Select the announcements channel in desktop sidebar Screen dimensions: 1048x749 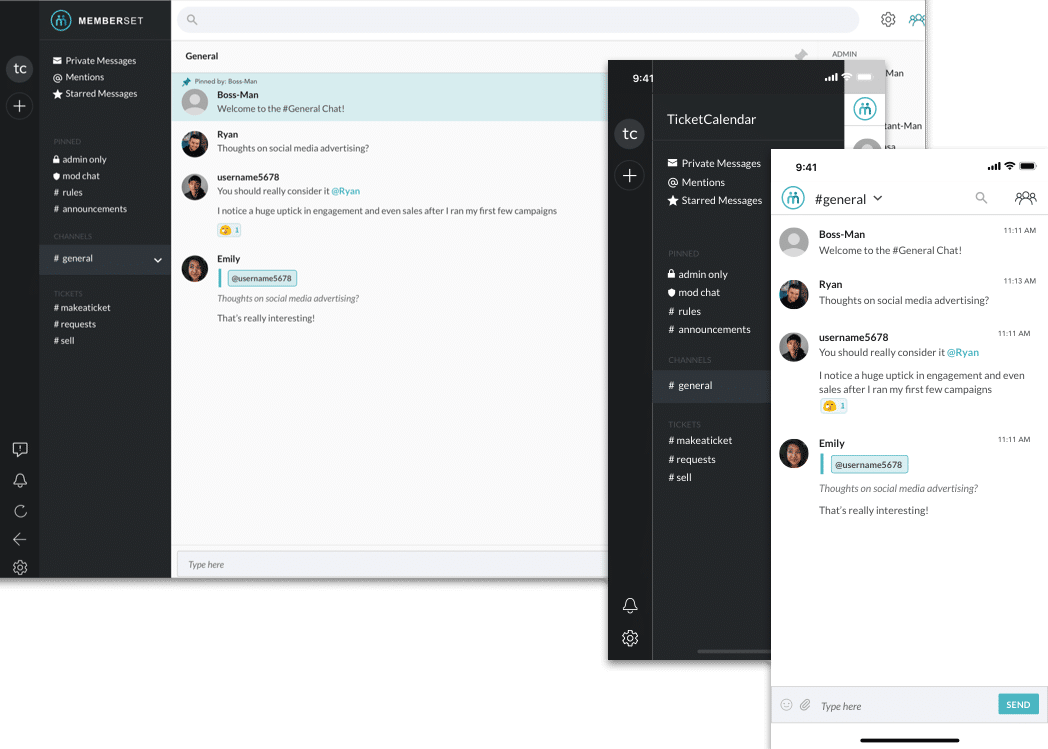93,209
